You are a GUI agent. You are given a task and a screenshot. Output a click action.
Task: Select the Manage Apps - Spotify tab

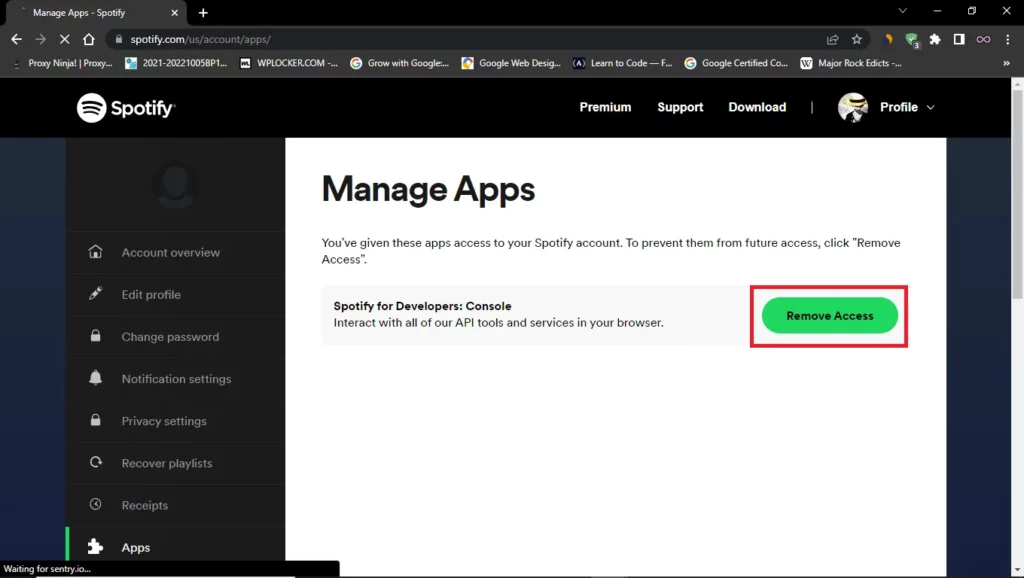tap(95, 12)
